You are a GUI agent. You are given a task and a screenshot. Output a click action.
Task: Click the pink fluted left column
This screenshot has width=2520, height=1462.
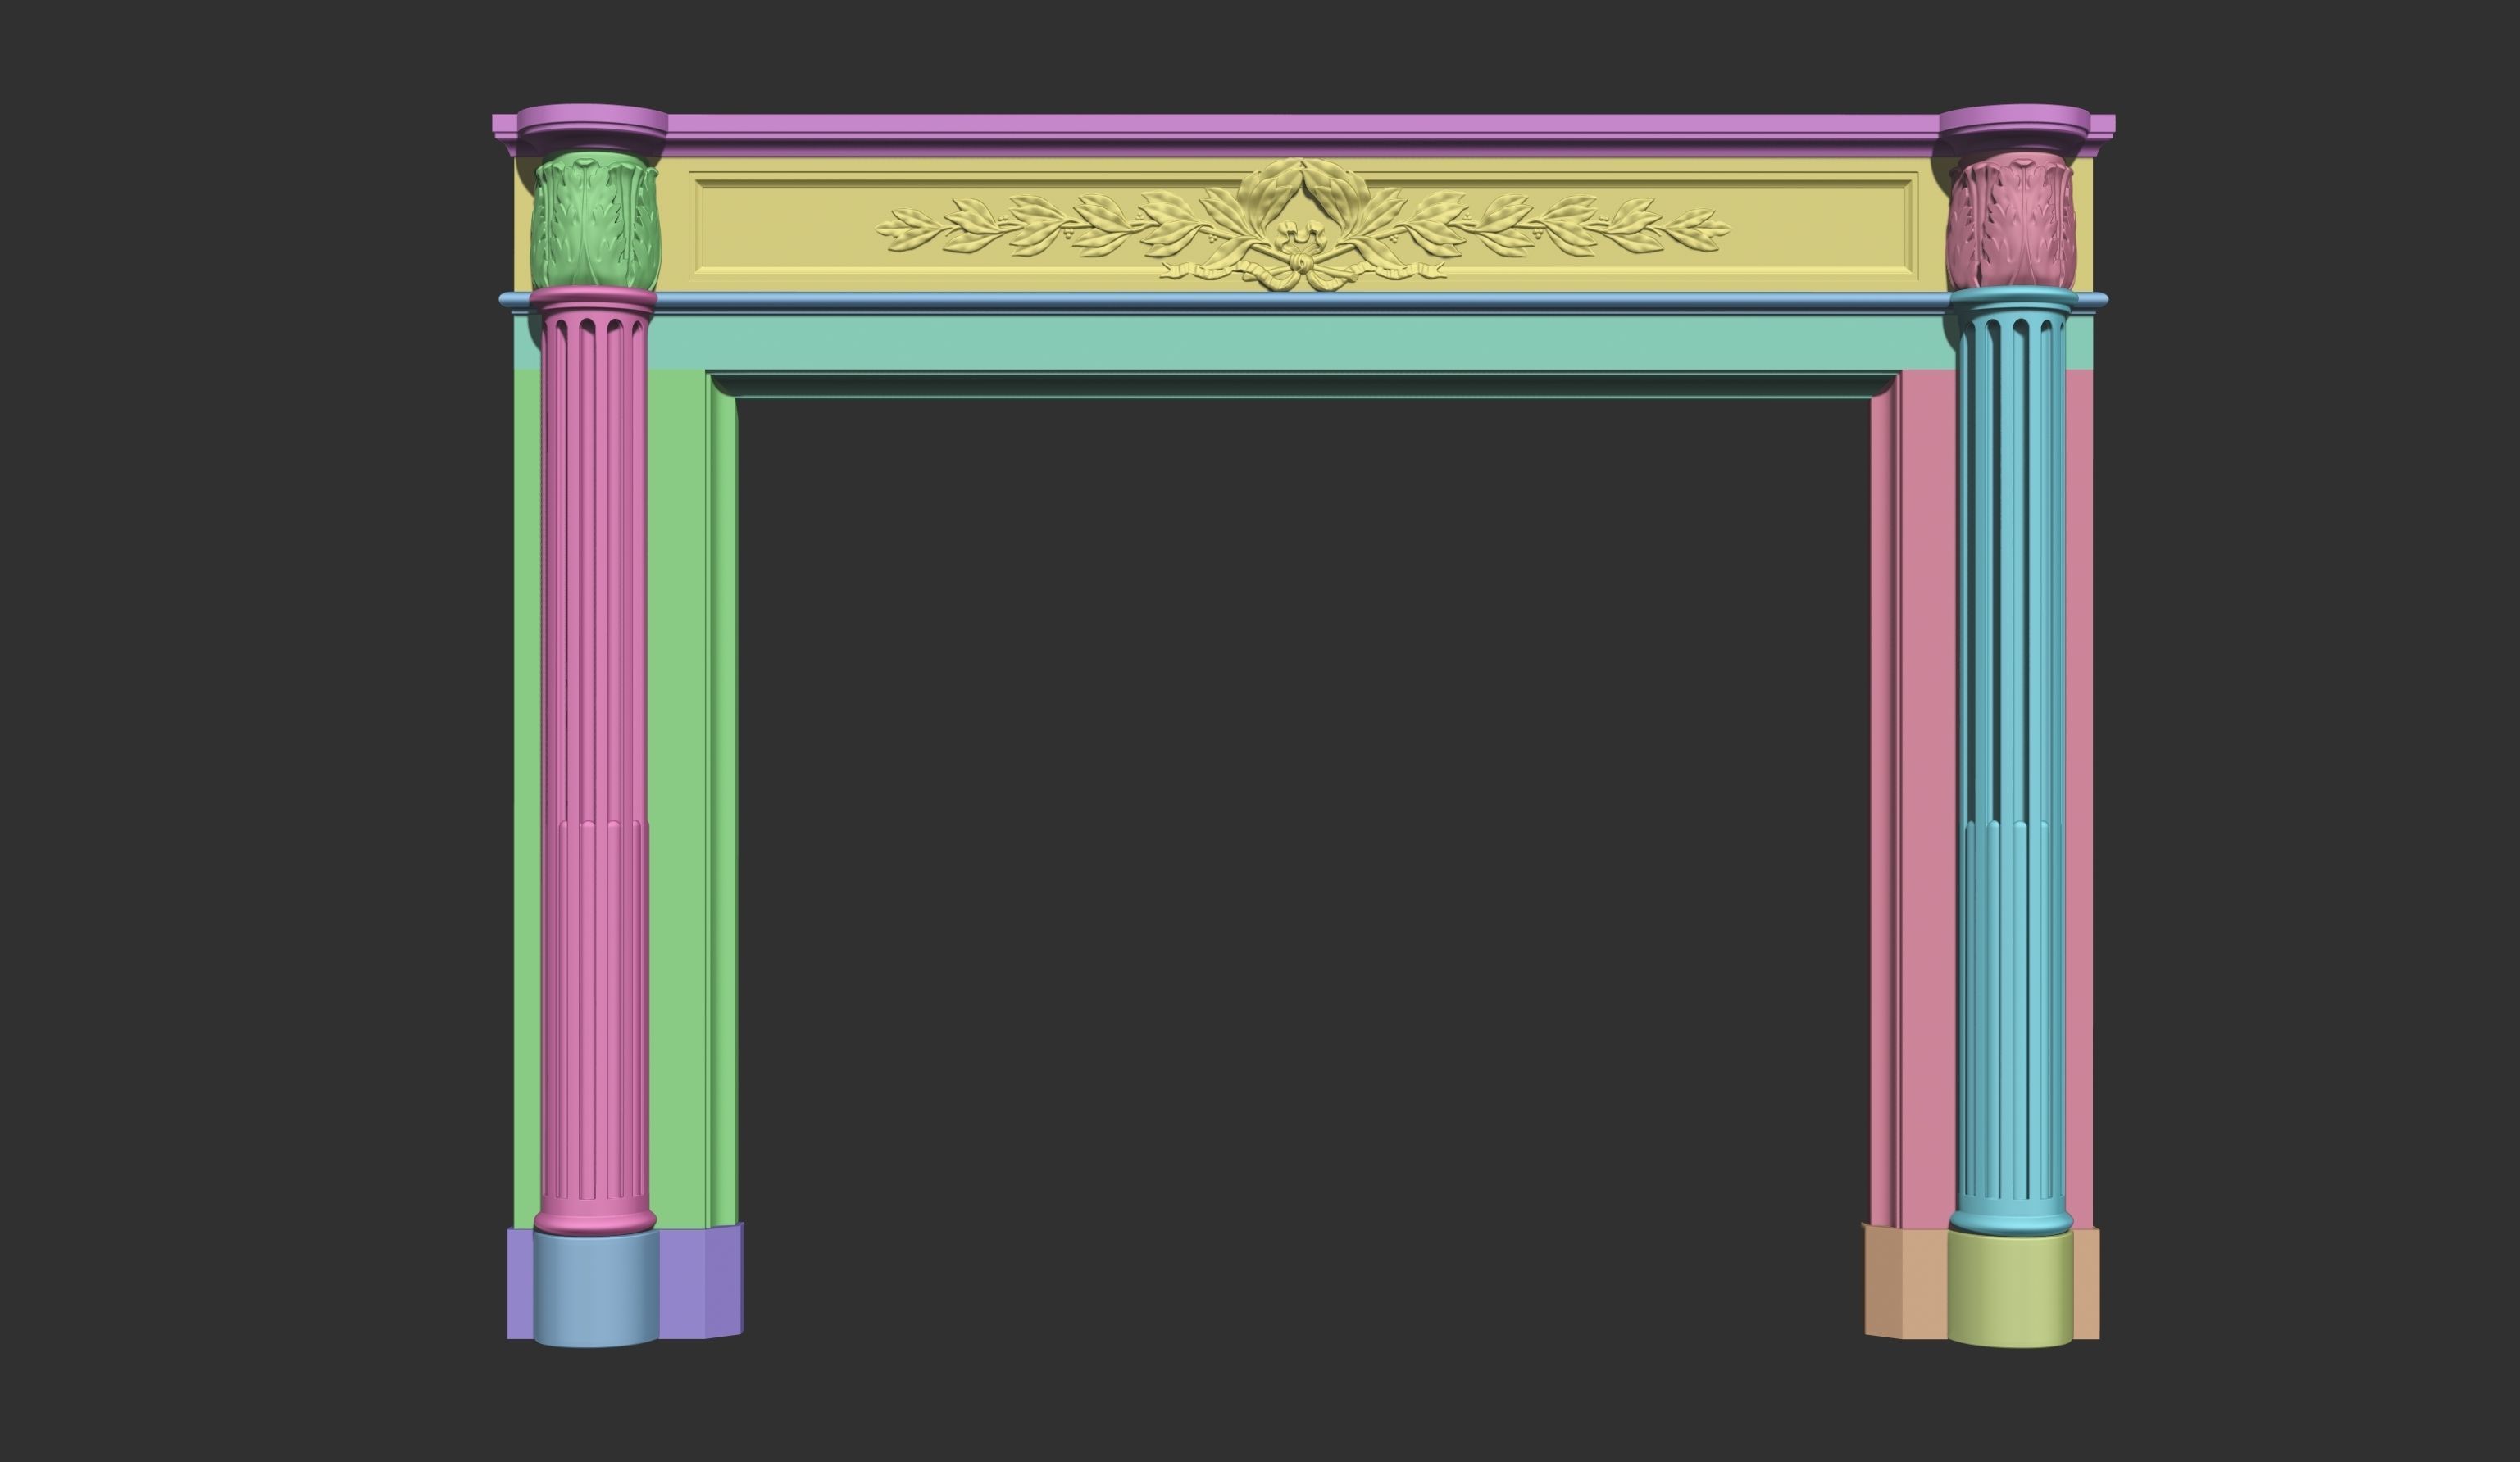pyautogui.click(x=595, y=760)
